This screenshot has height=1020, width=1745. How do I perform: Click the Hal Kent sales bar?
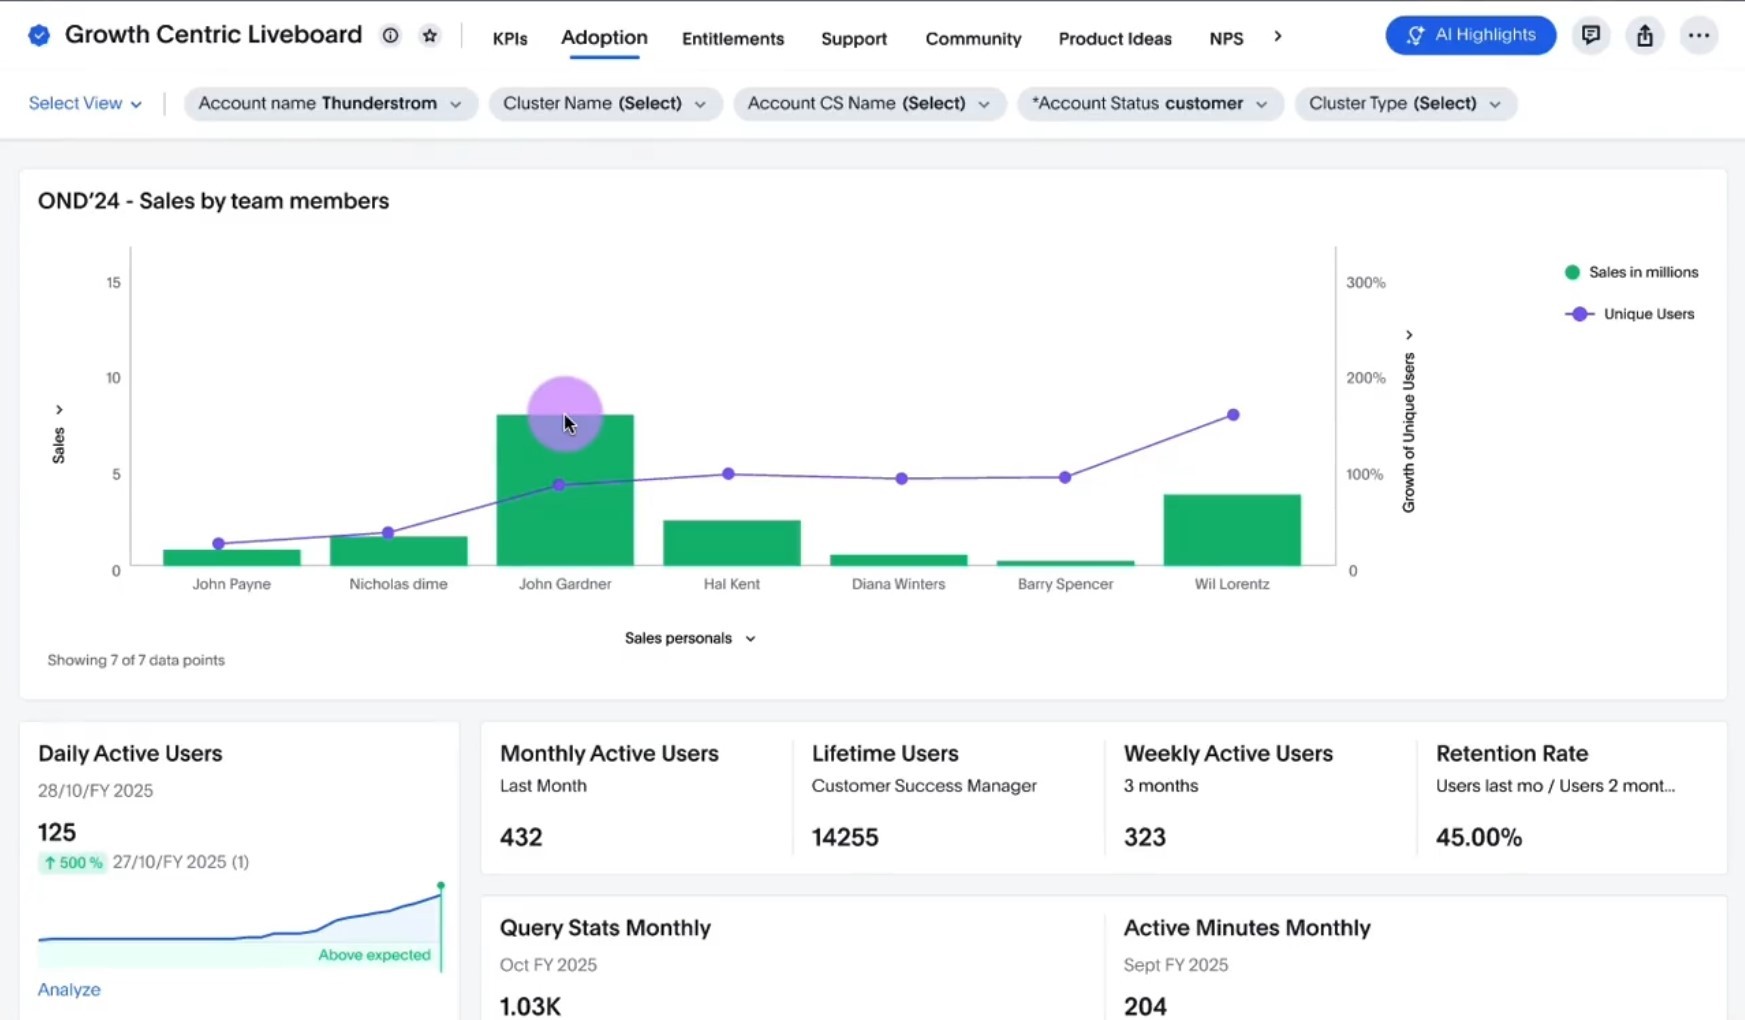click(x=732, y=543)
